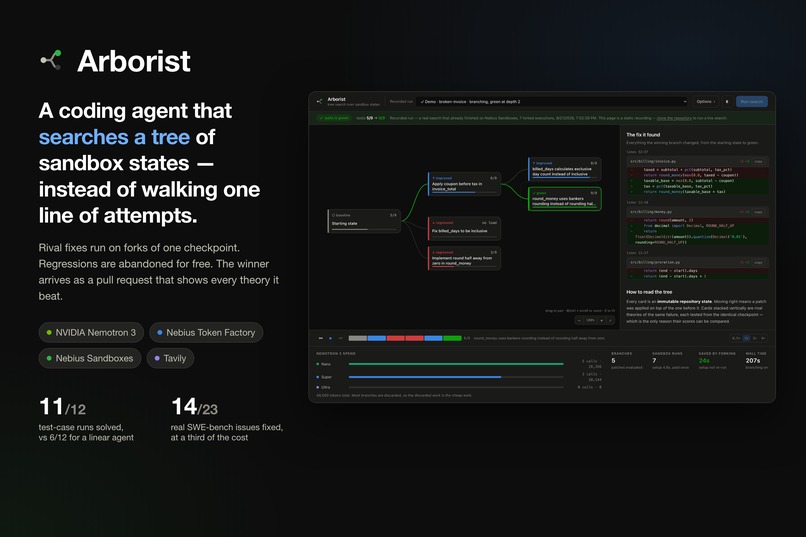Click the Sandbox runs value 7
This screenshot has height=537, width=806.
654,361
